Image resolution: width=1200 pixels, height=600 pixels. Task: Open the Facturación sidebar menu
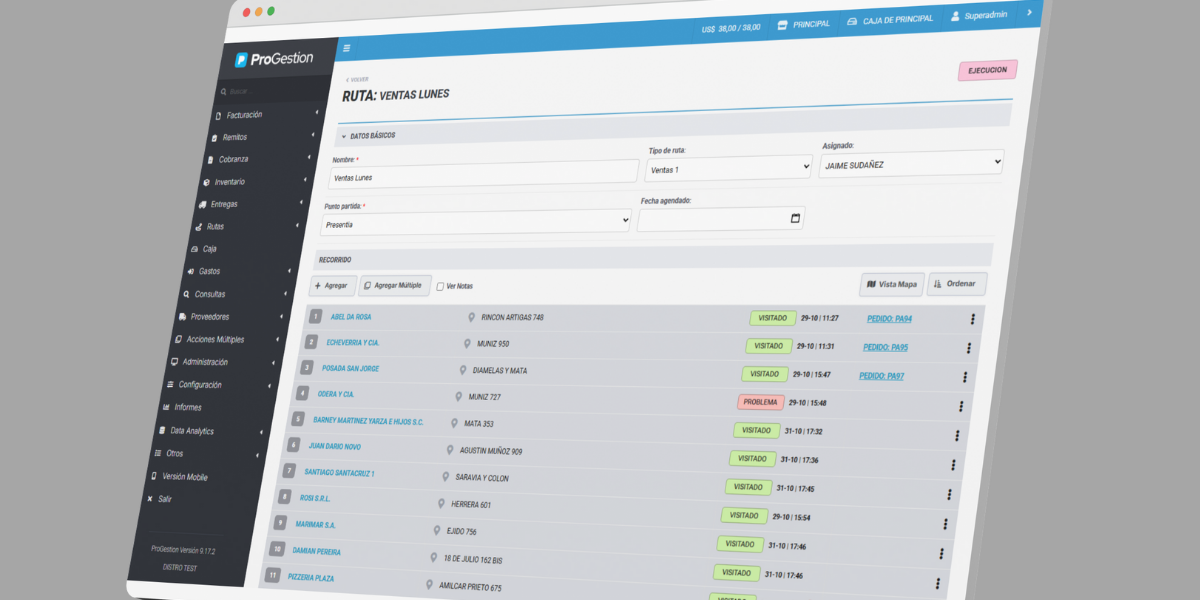(x=244, y=115)
